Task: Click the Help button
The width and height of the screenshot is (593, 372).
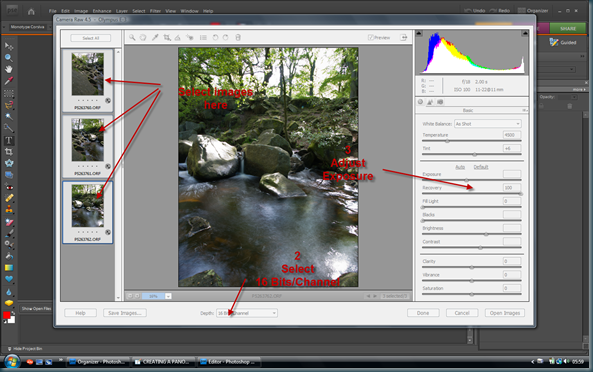Action: (x=80, y=313)
